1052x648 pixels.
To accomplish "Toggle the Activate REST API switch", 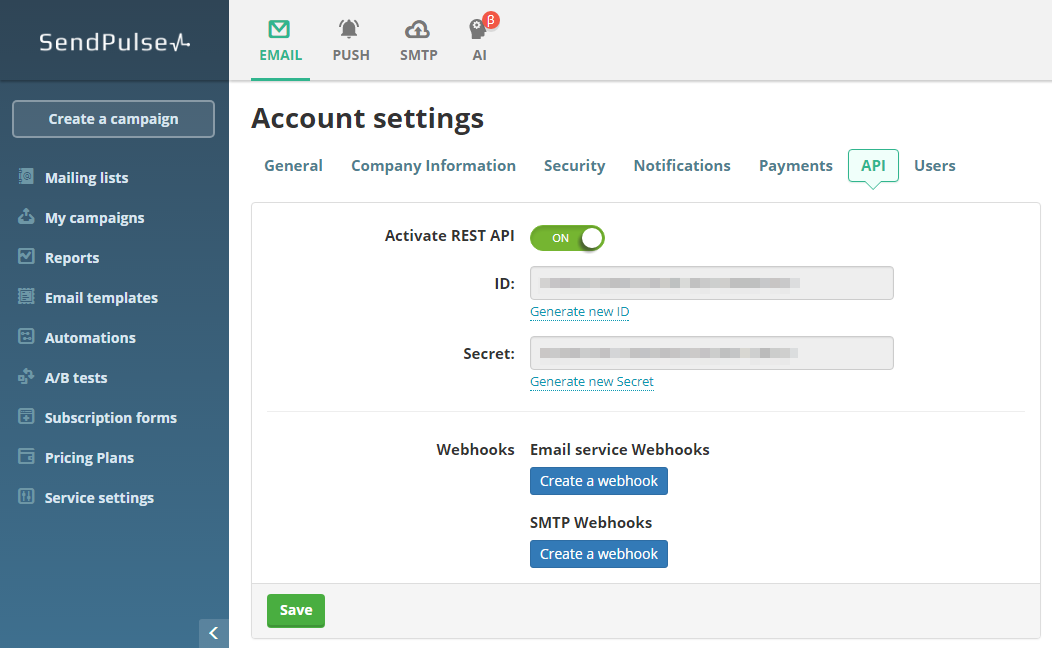I will click(567, 238).
